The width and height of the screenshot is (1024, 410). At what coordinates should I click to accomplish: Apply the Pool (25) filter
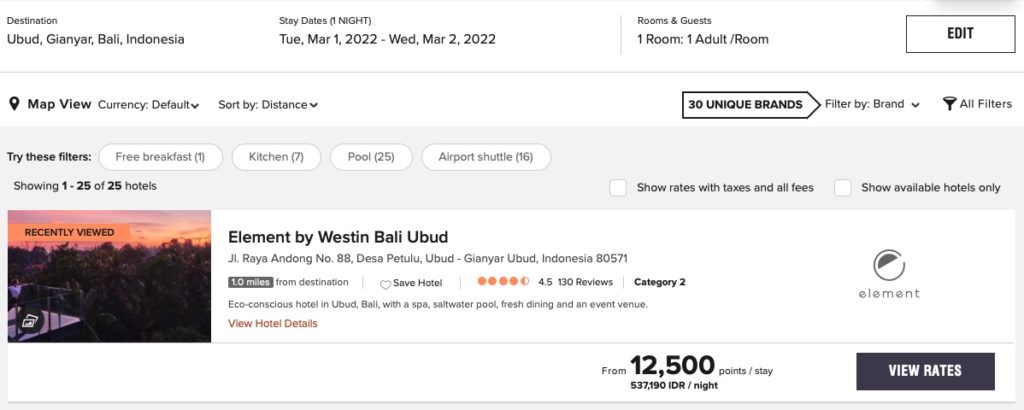(371, 157)
